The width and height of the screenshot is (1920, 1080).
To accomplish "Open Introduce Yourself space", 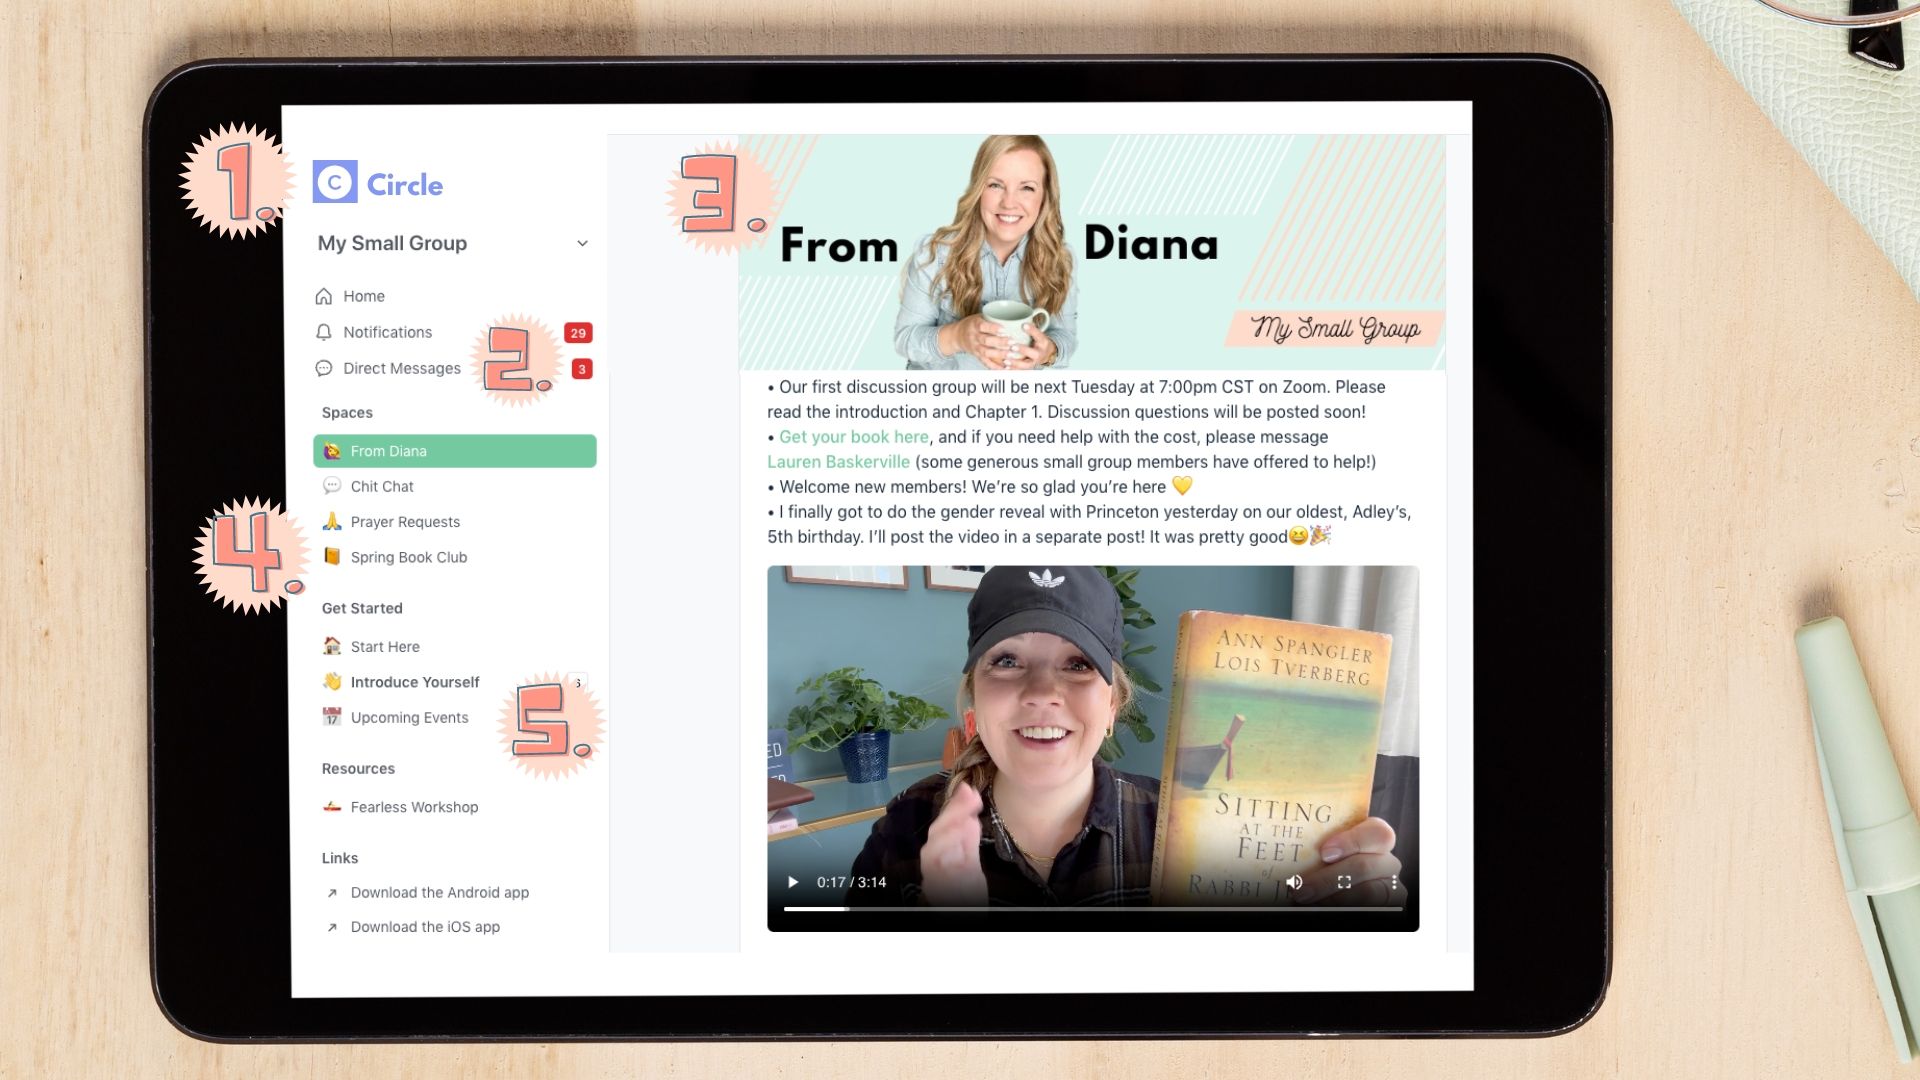I will click(414, 682).
